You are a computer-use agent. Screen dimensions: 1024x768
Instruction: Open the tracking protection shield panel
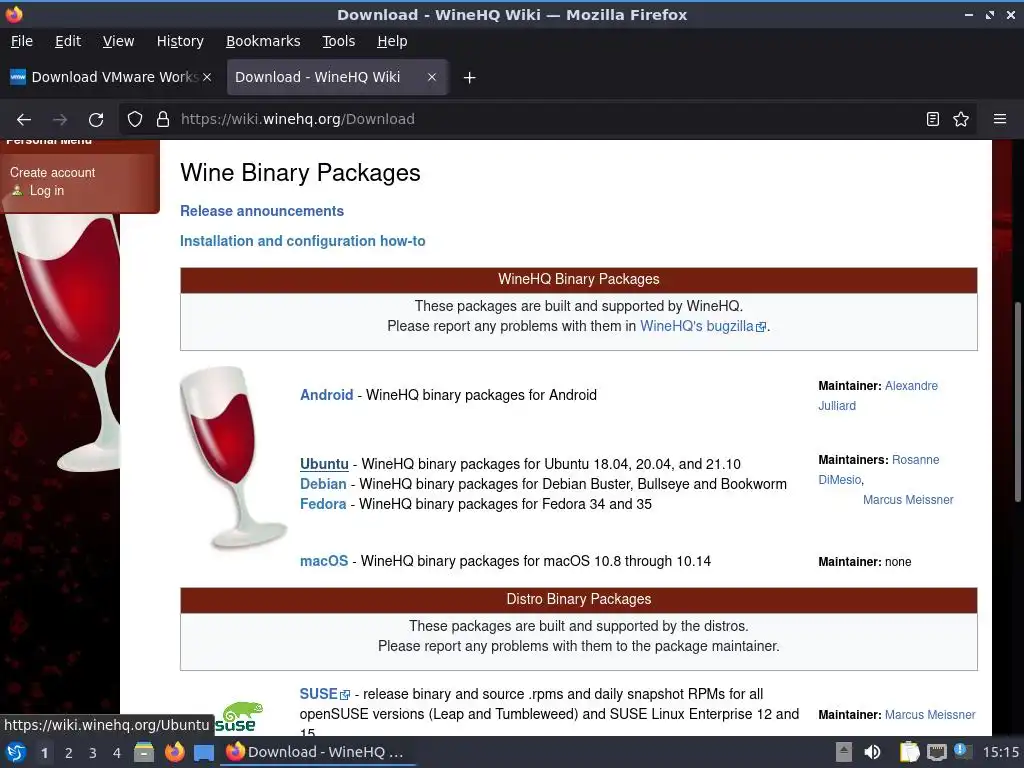pos(135,119)
